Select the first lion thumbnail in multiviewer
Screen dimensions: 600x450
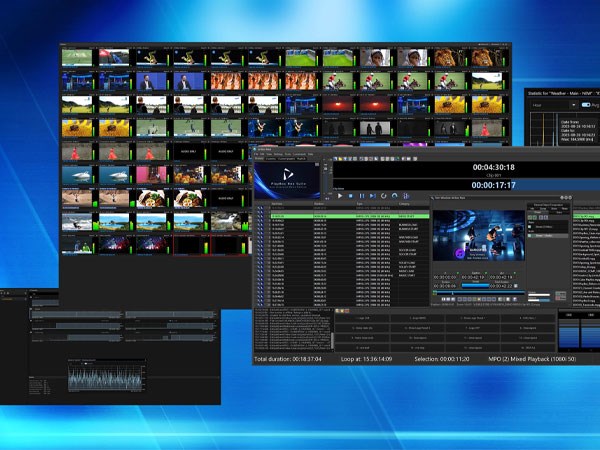(x=450, y=57)
